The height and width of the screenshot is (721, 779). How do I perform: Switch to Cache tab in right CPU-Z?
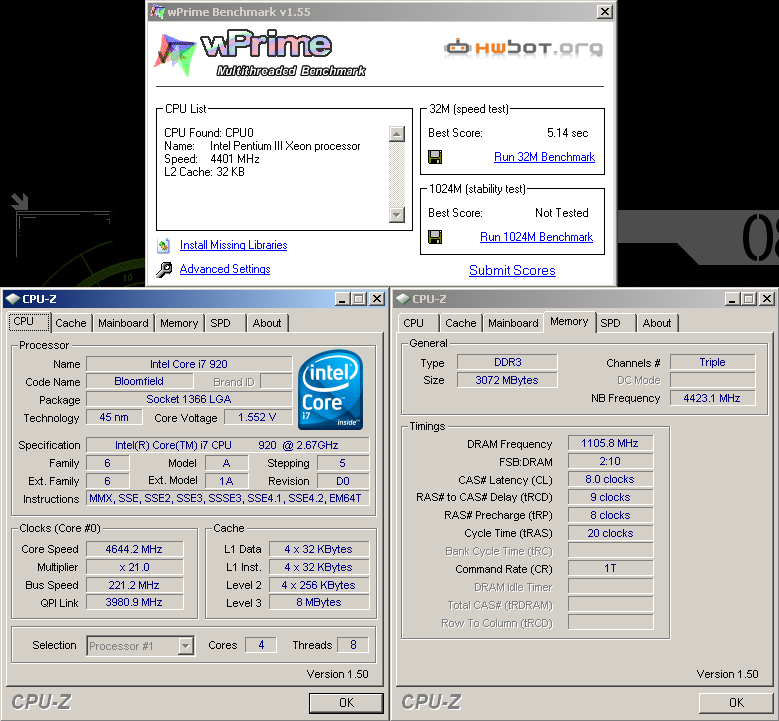tap(461, 323)
